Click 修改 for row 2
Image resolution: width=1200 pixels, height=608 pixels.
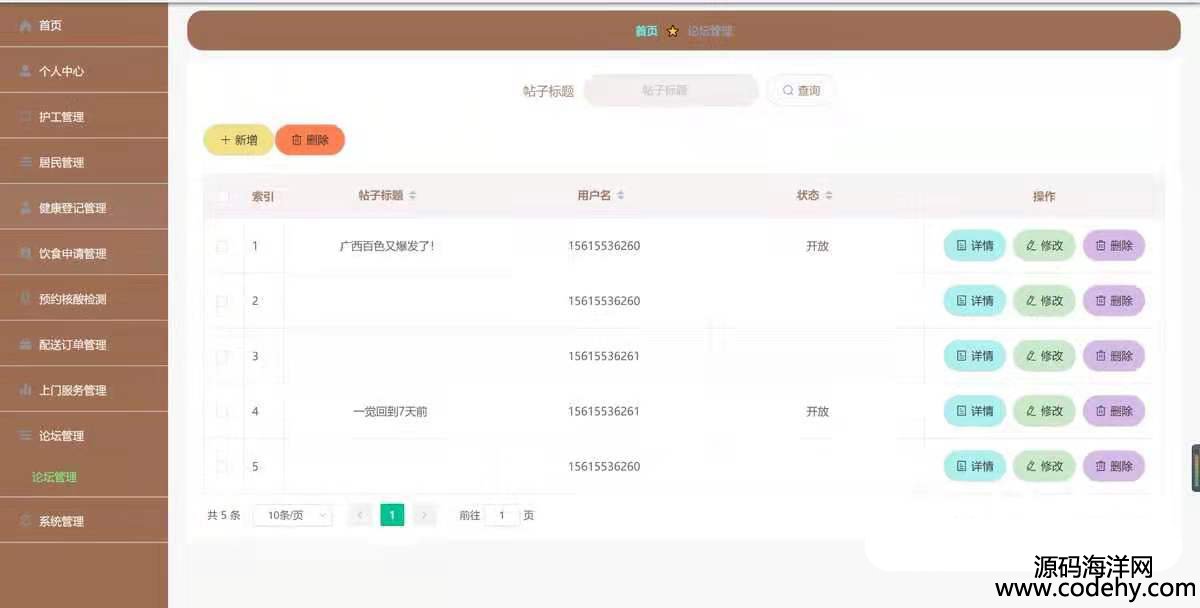tap(1044, 301)
